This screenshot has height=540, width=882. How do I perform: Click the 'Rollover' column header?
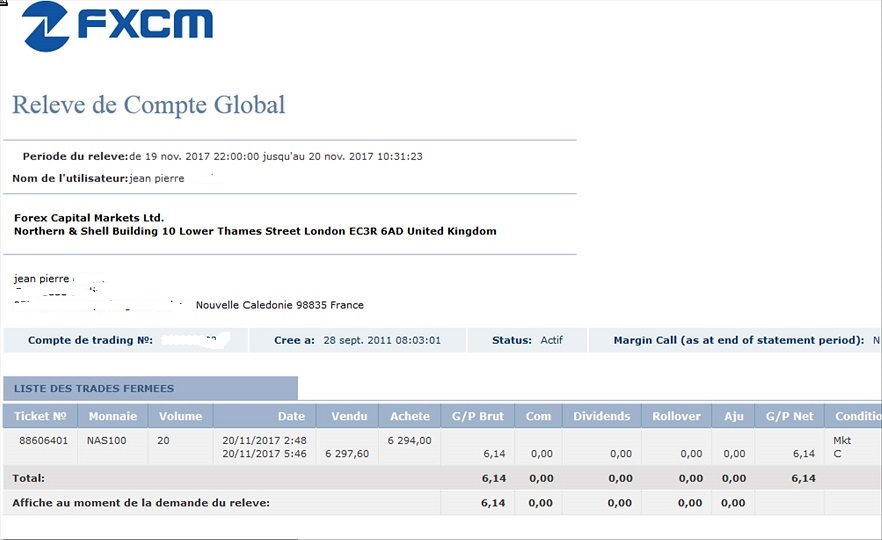[677, 416]
